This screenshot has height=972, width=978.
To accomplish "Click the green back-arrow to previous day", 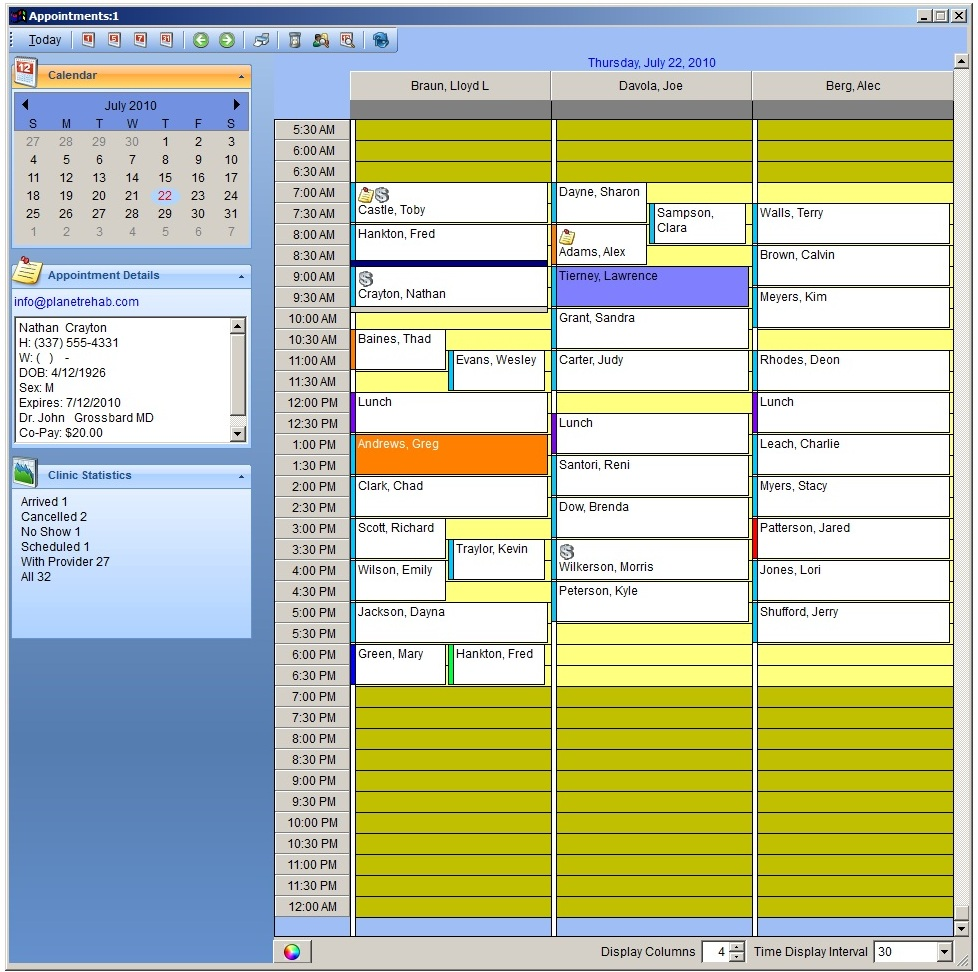I will click(200, 40).
